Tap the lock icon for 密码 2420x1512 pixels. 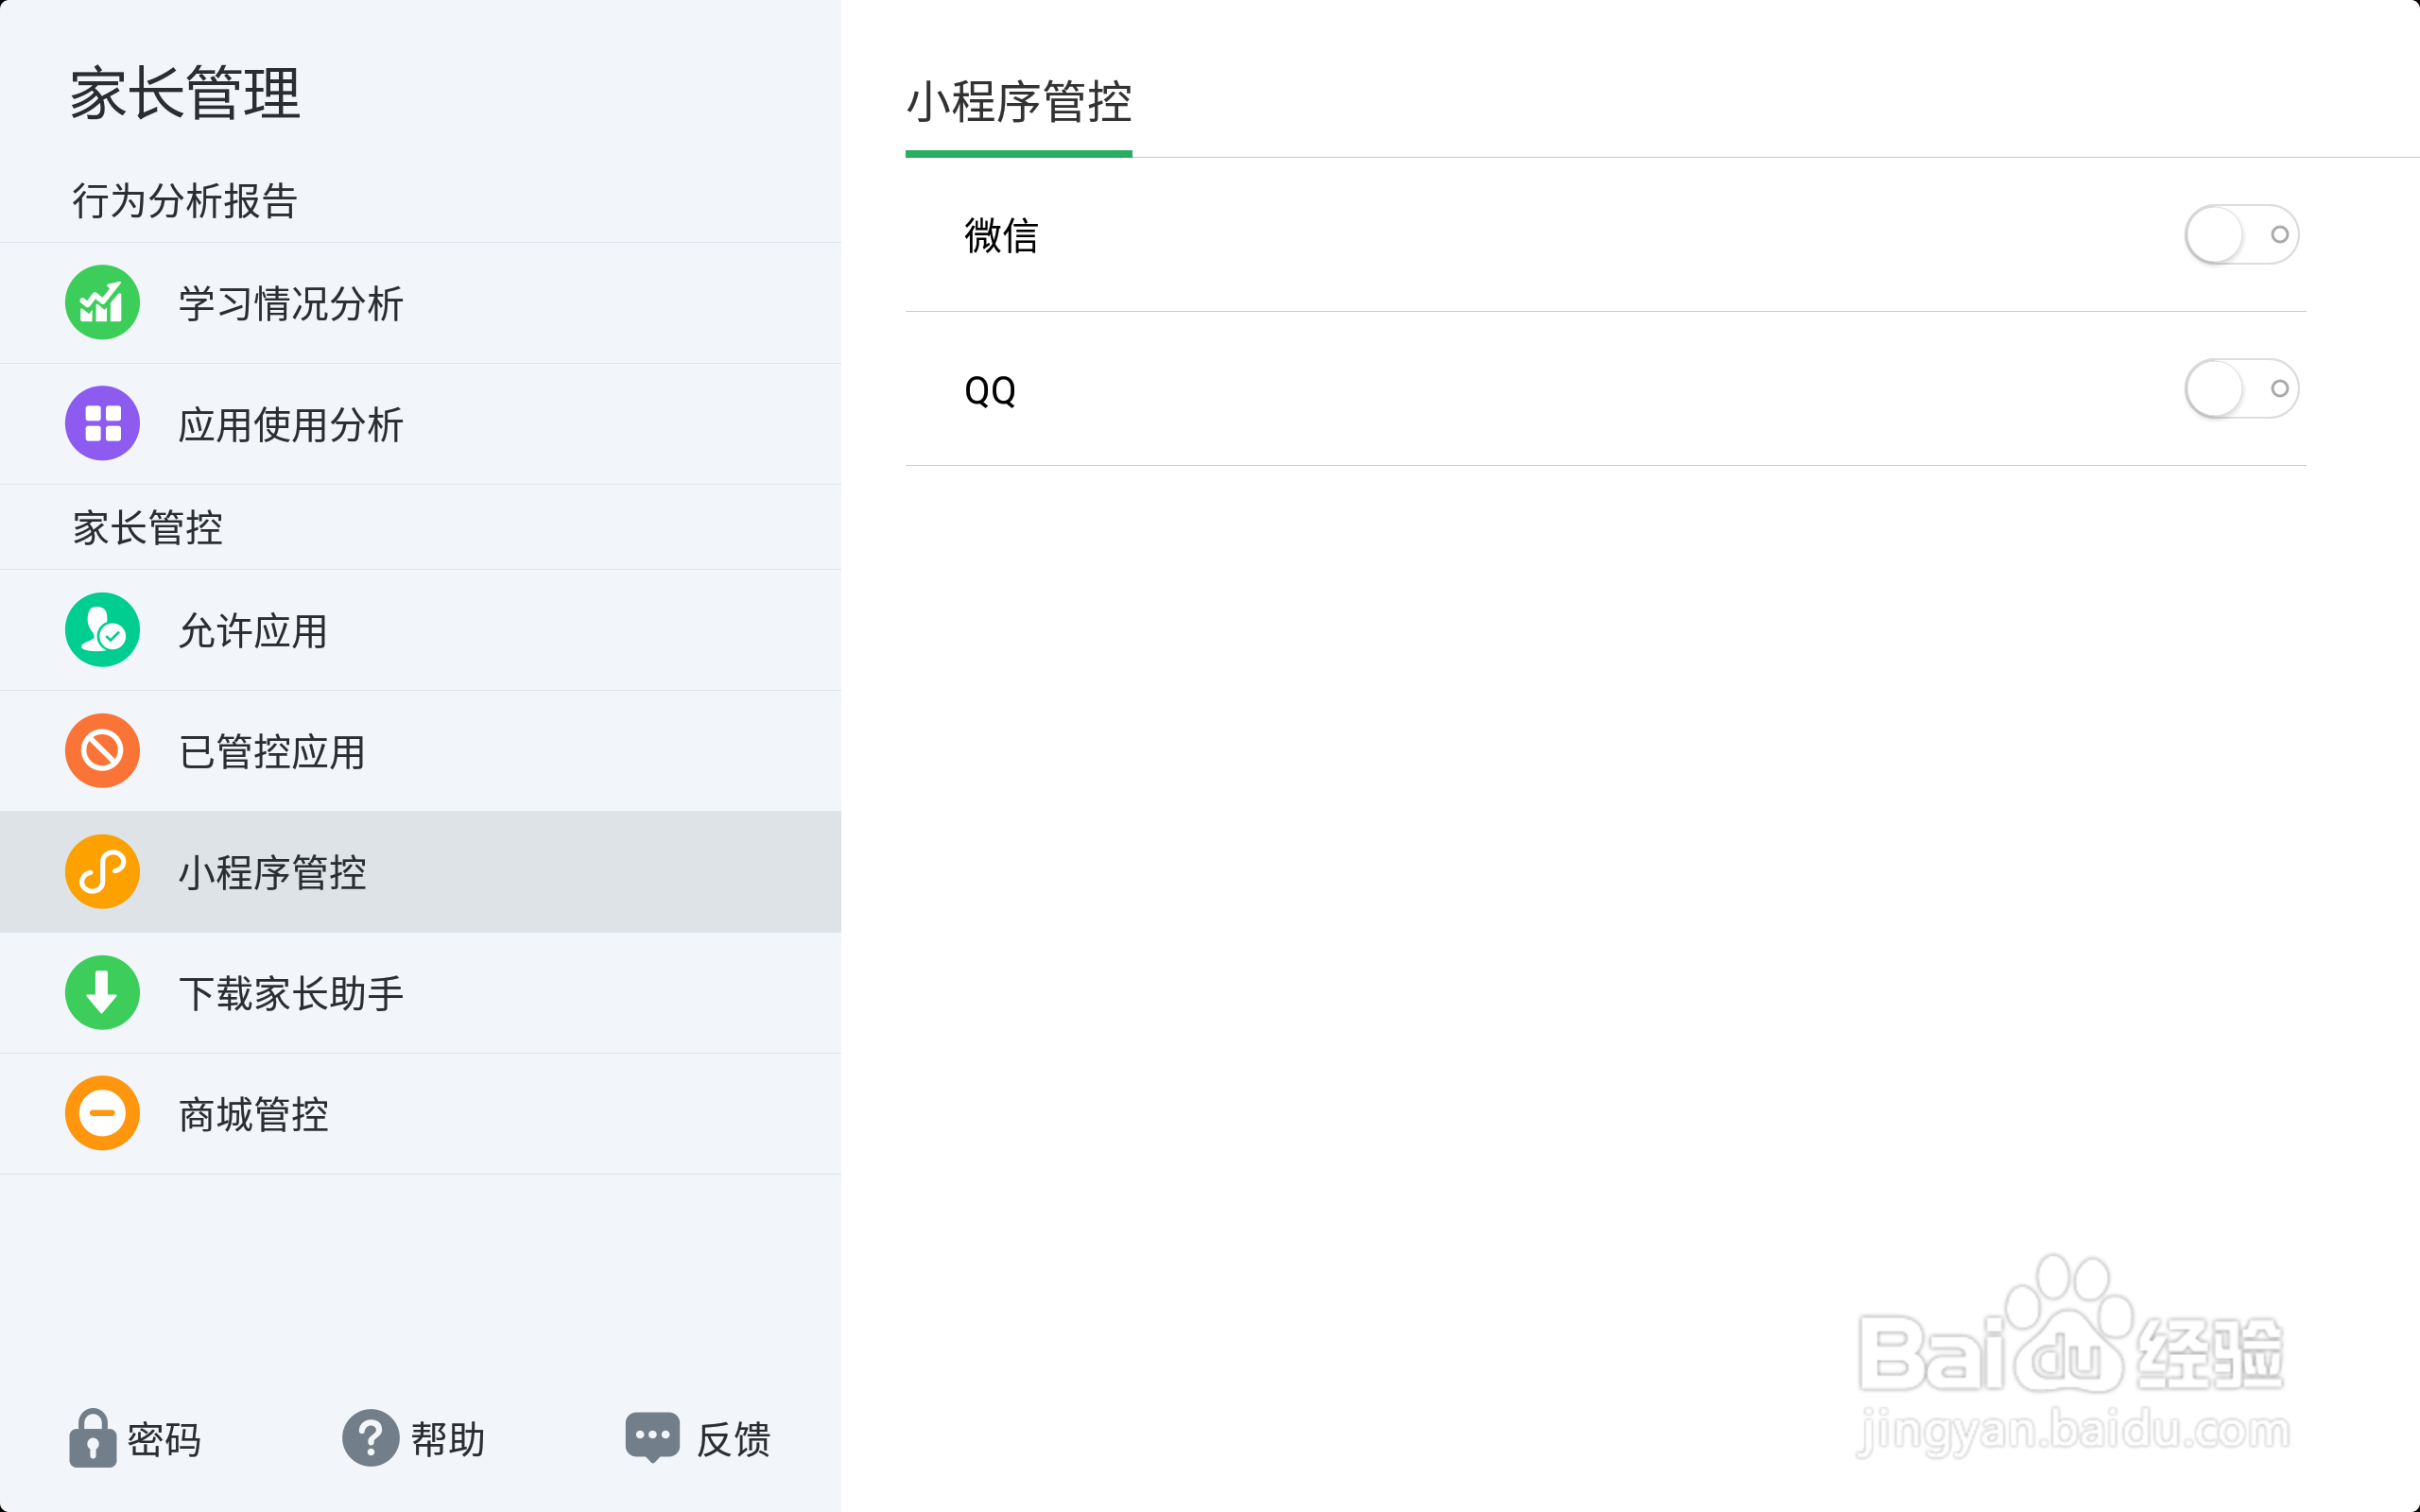(x=92, y=1438)
